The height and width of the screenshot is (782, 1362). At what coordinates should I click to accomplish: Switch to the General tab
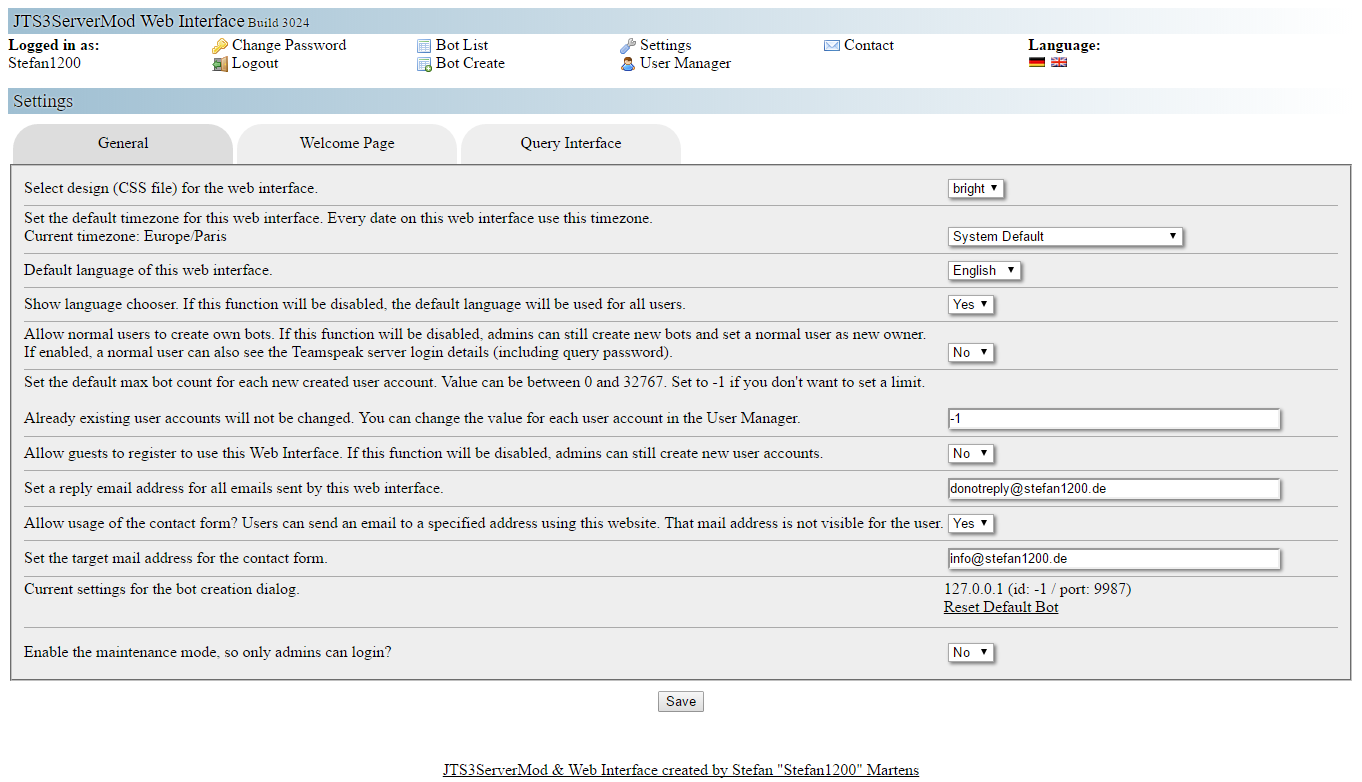coord(123,144)
